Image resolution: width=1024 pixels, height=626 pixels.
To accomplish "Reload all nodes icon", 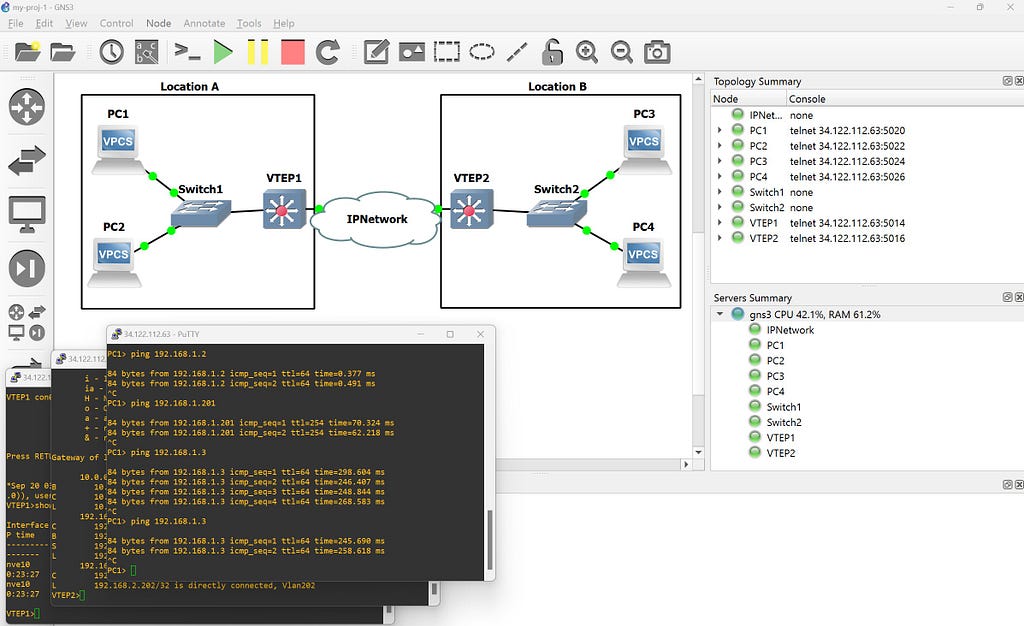I will pos(328,52).
